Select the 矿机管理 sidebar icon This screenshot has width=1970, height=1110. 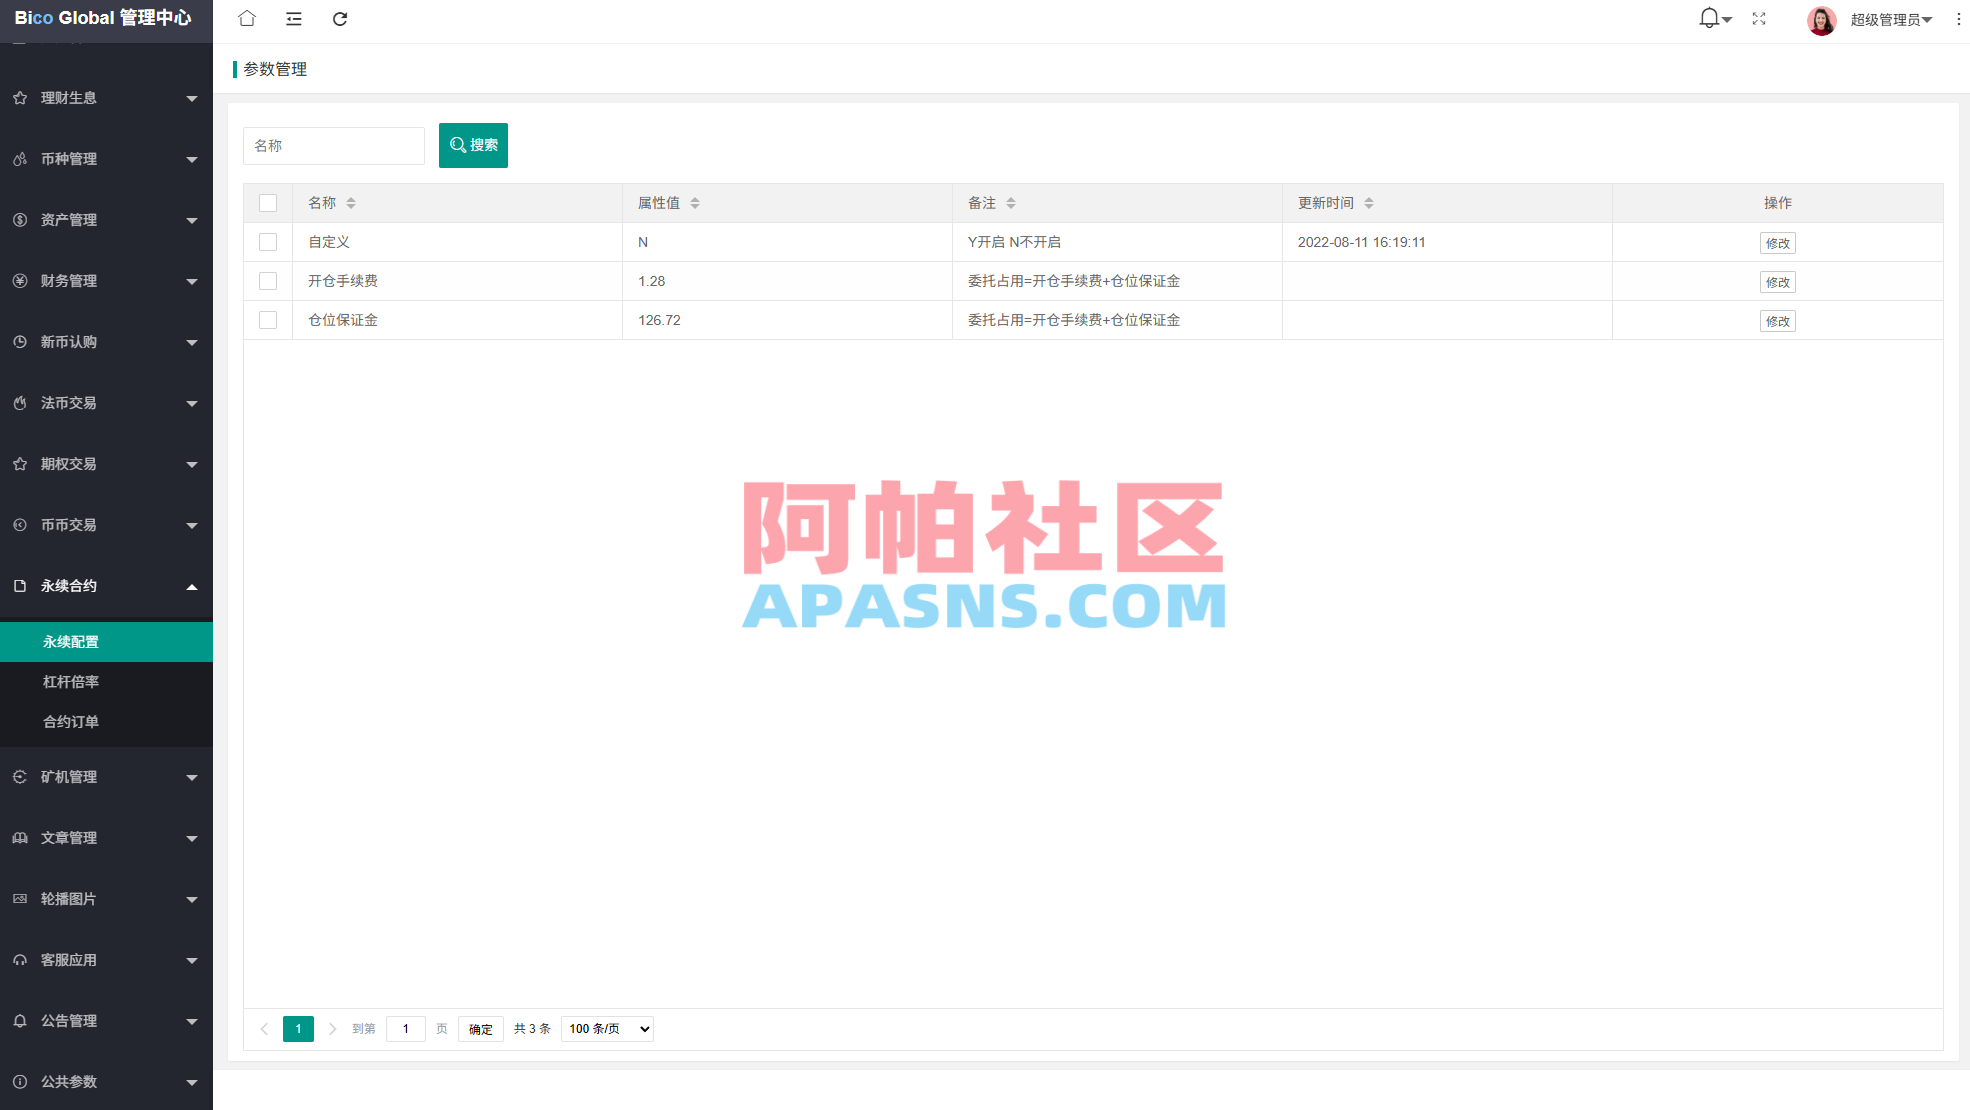20,777
